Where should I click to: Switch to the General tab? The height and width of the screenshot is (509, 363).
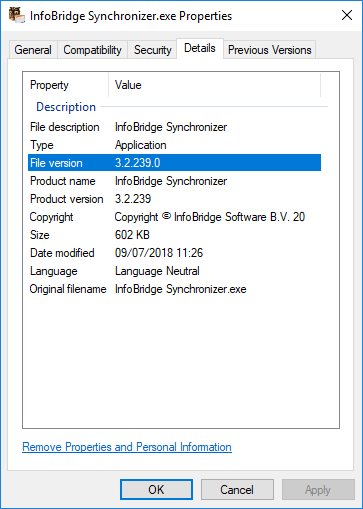point(33,50)
